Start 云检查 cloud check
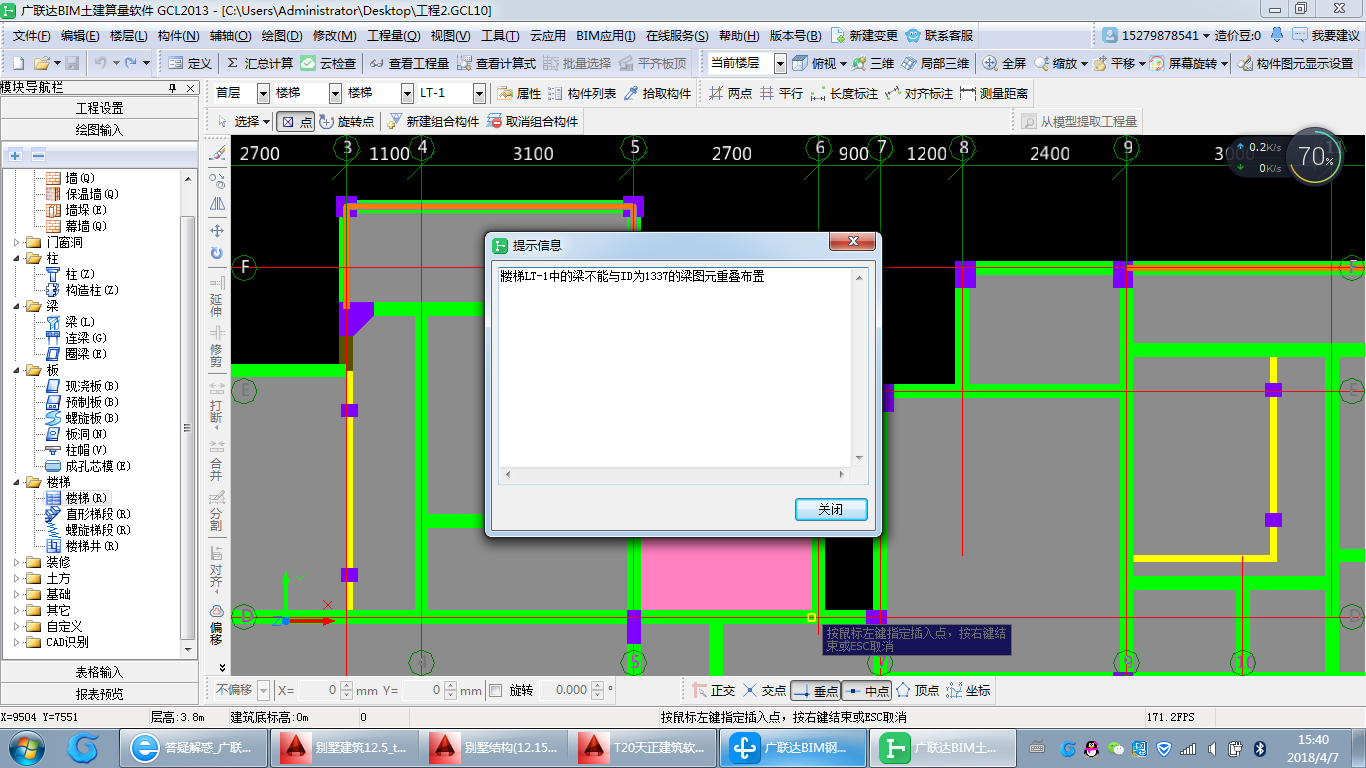The image size is (1366, 768). (x=328, y=63)
